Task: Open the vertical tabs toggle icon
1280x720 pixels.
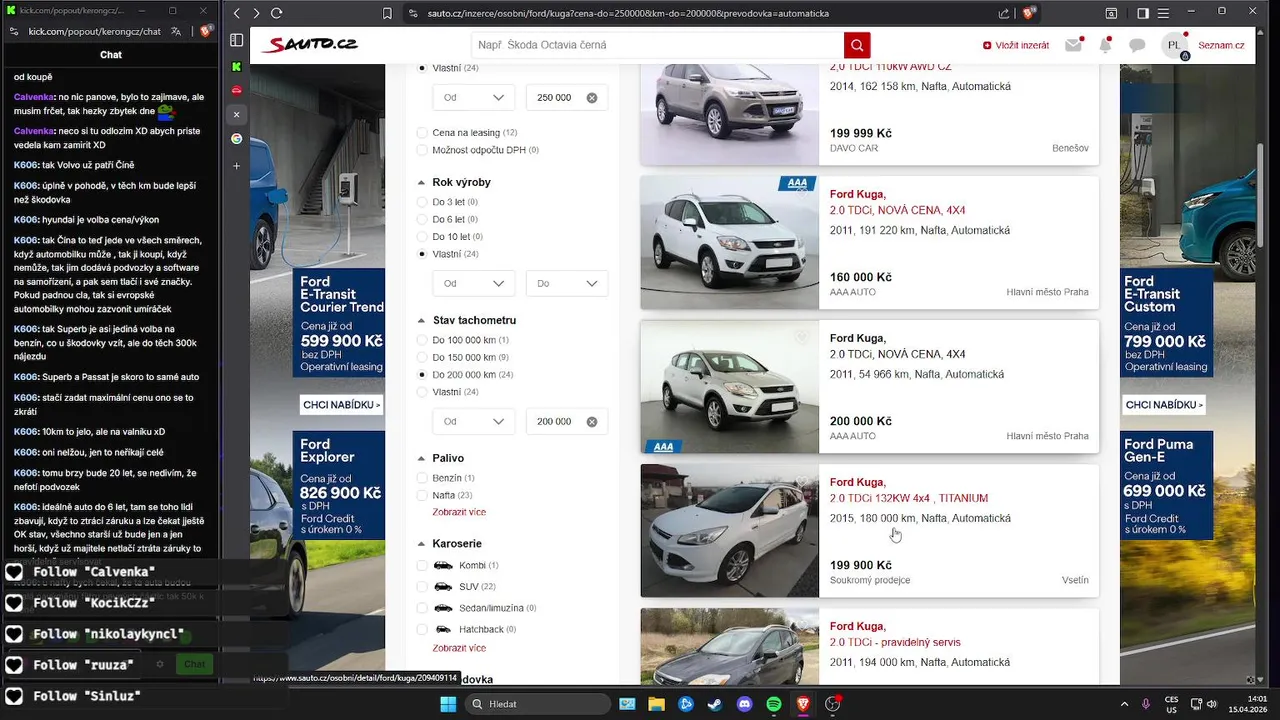Action: tap(237, 40)
